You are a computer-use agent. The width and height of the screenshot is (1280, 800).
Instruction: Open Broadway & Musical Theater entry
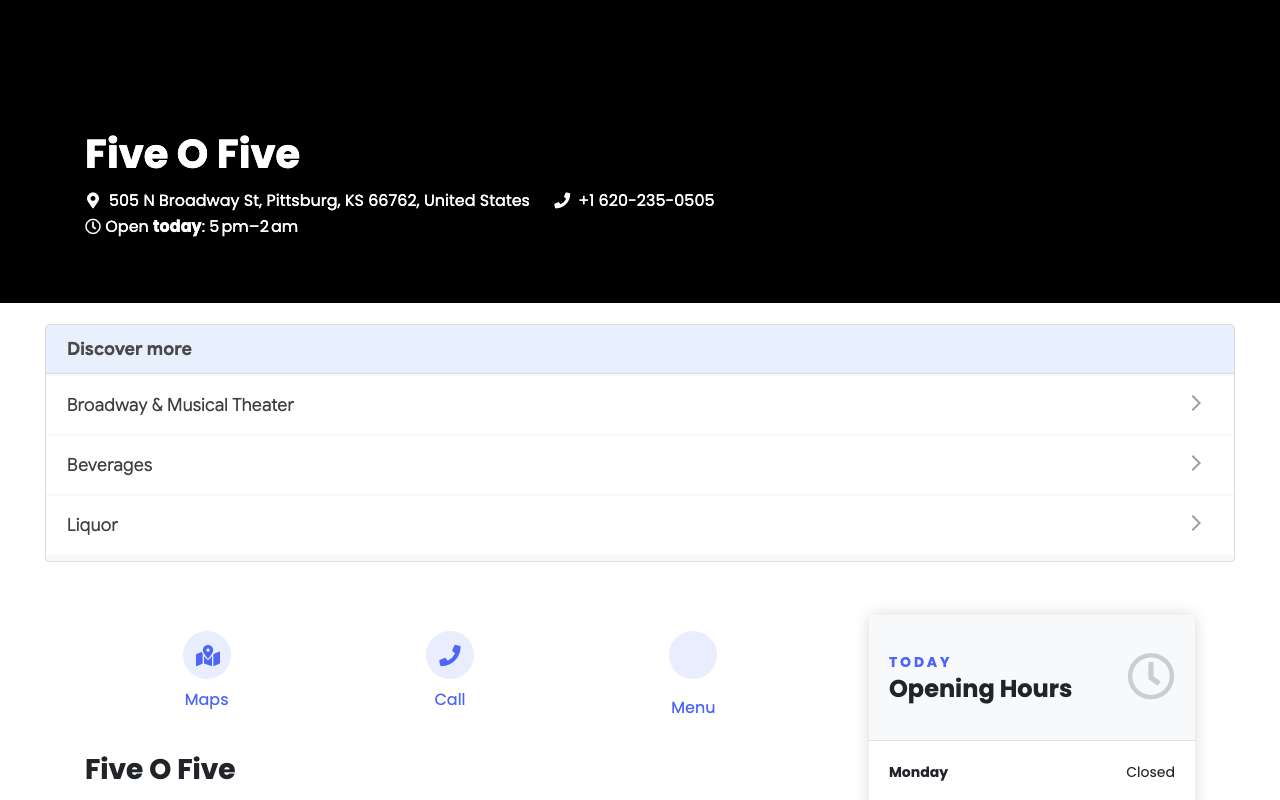coord(640,404)
